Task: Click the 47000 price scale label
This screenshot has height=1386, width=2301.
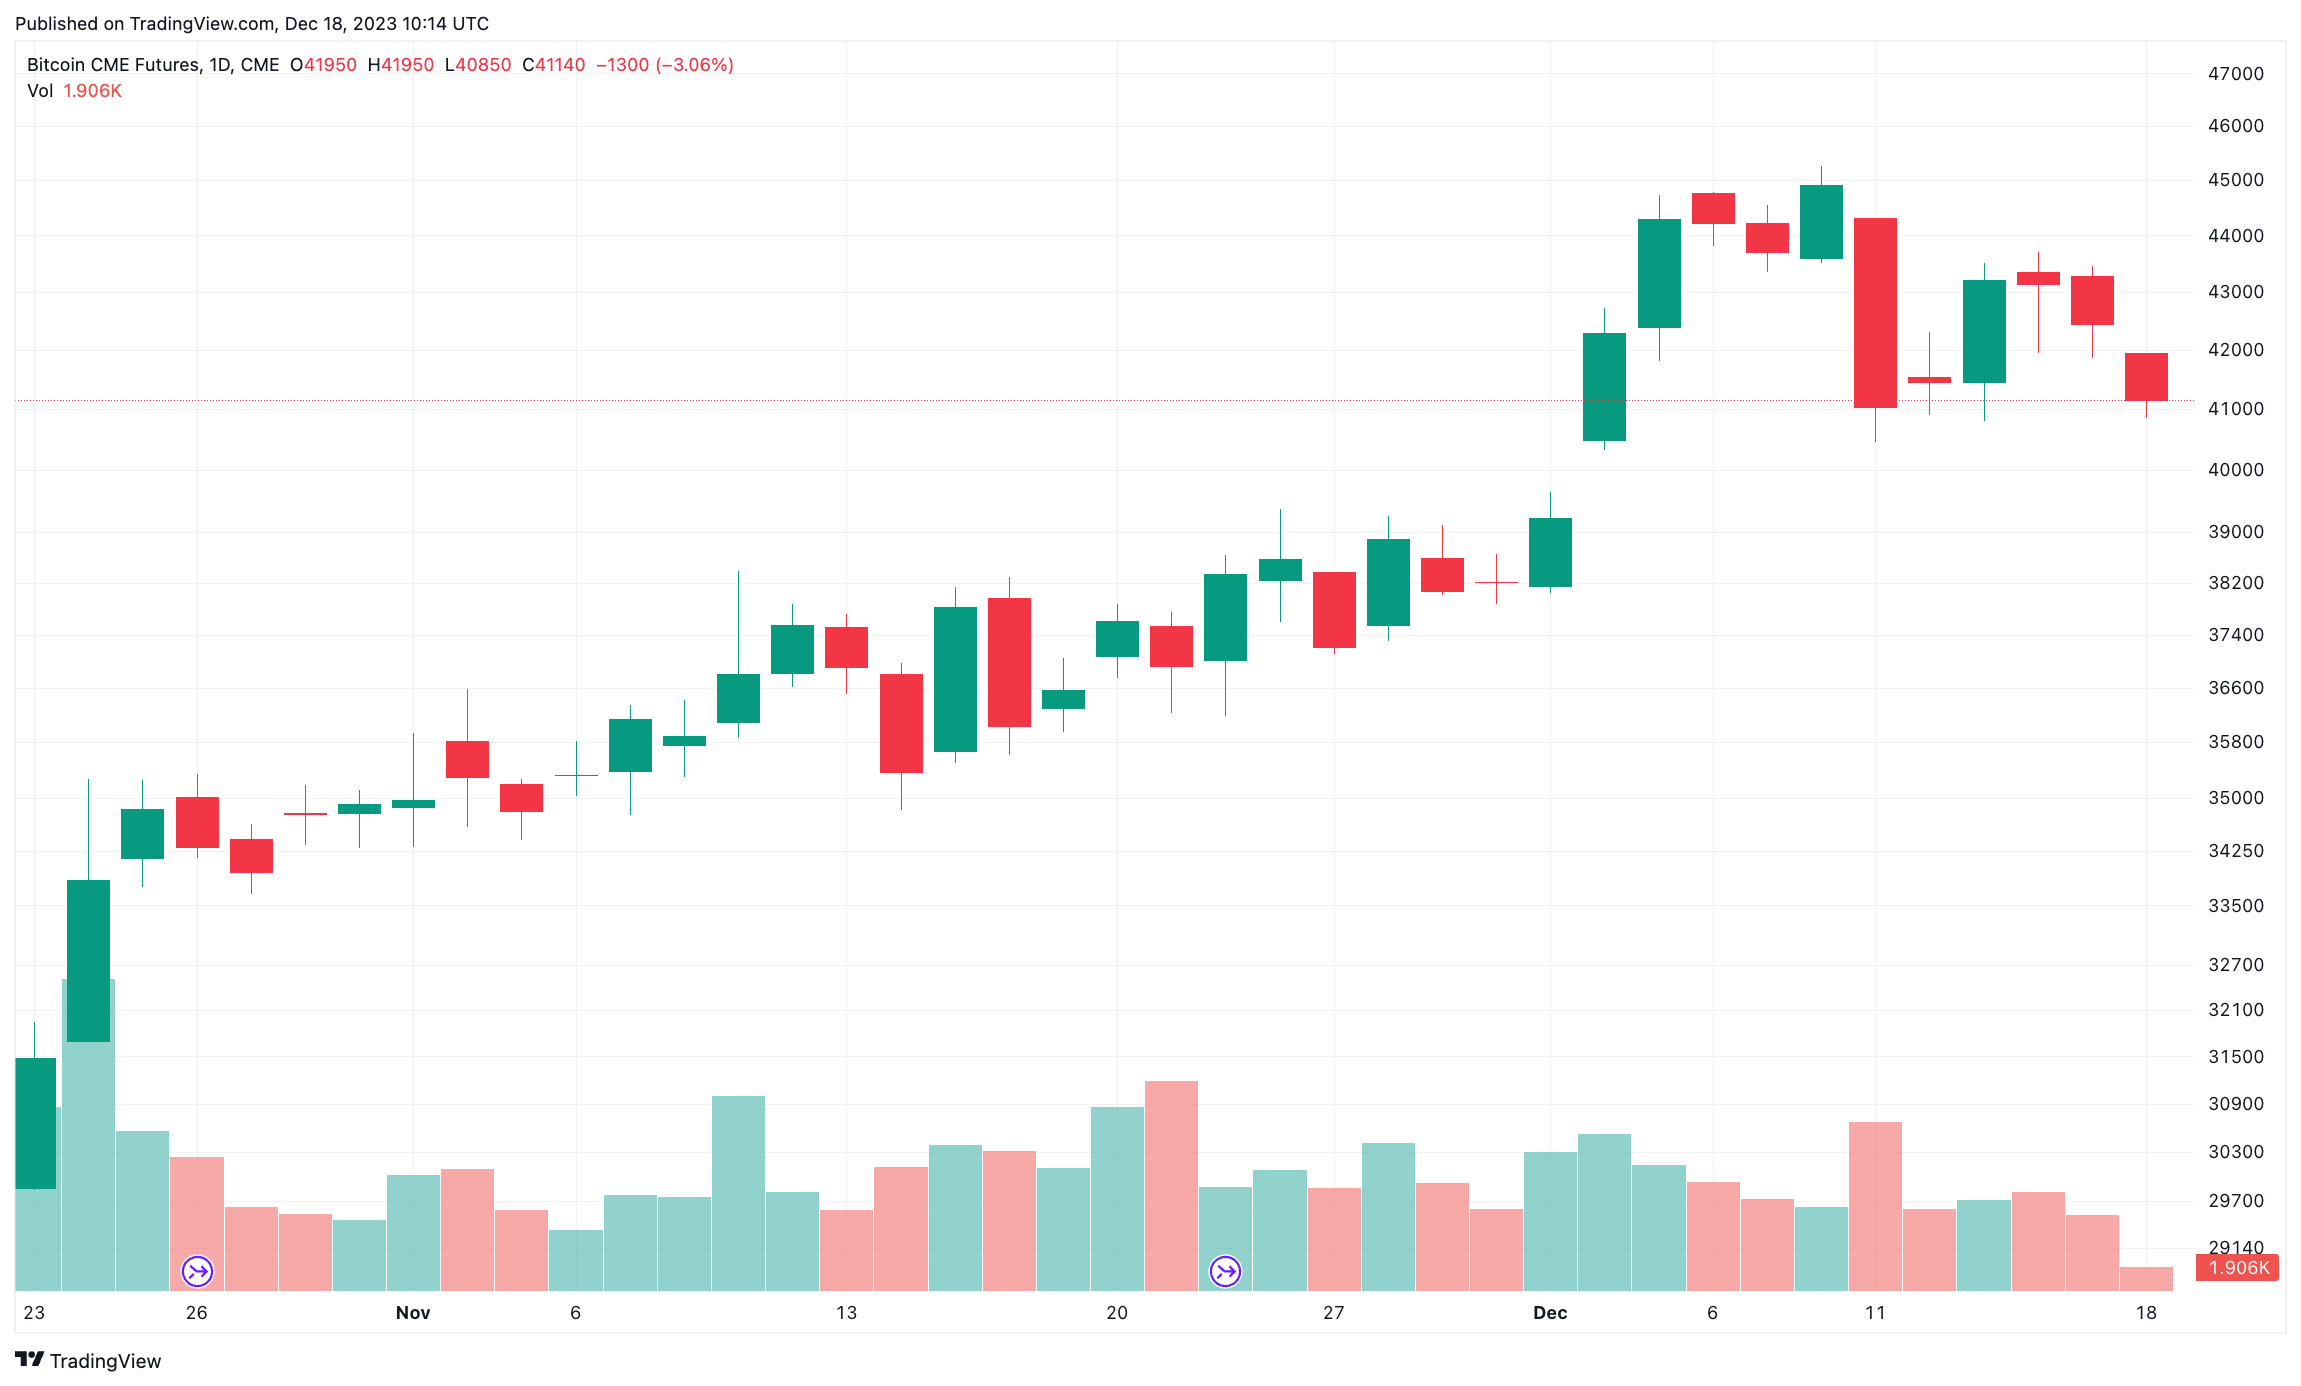Action: pyautogui.click(x=2236, y=74)
